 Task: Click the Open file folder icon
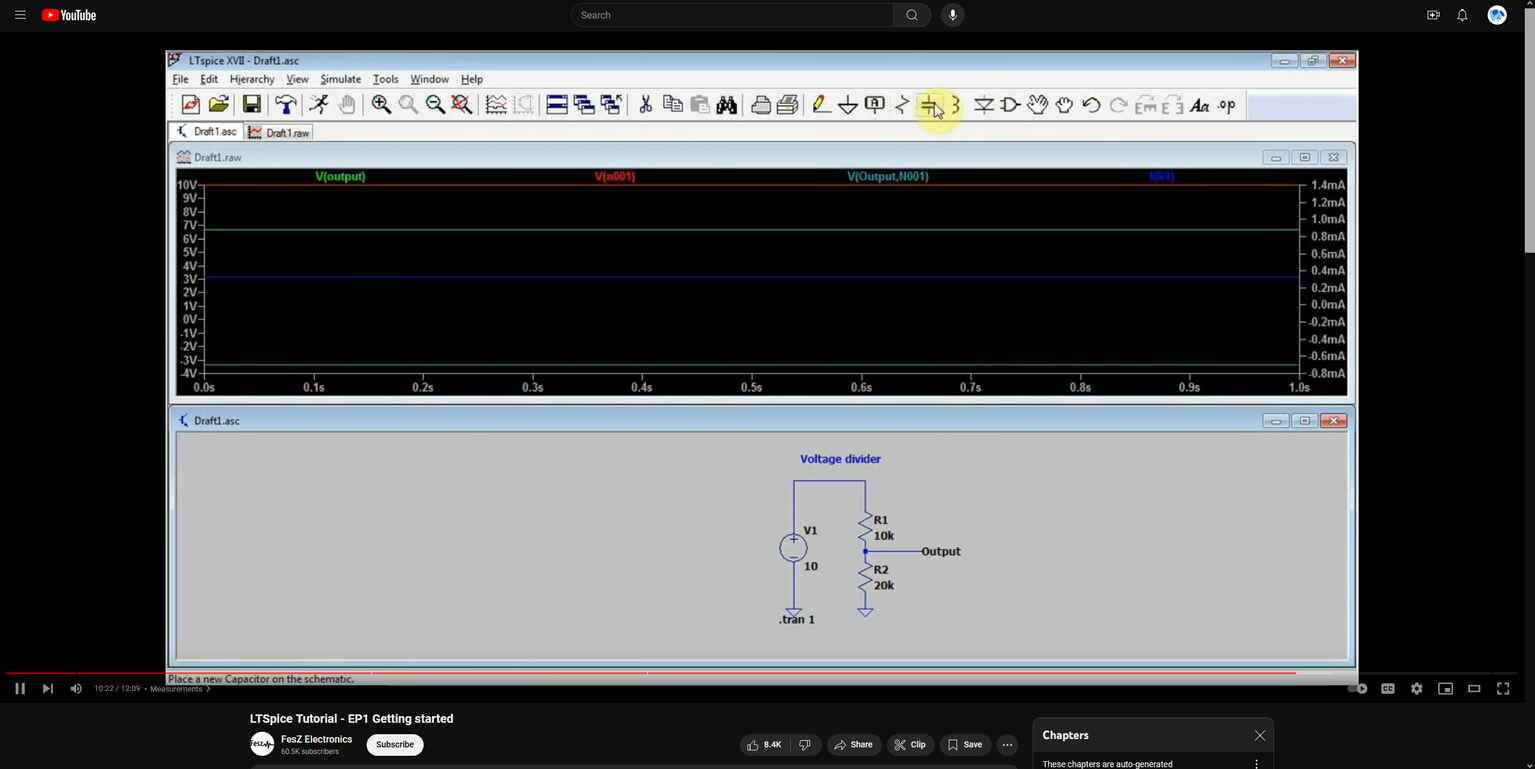point(219,105)
